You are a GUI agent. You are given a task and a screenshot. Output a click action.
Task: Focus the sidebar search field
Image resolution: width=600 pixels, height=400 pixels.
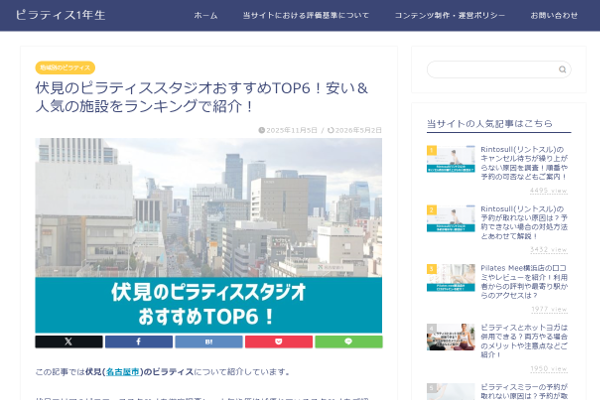(499, 69)
